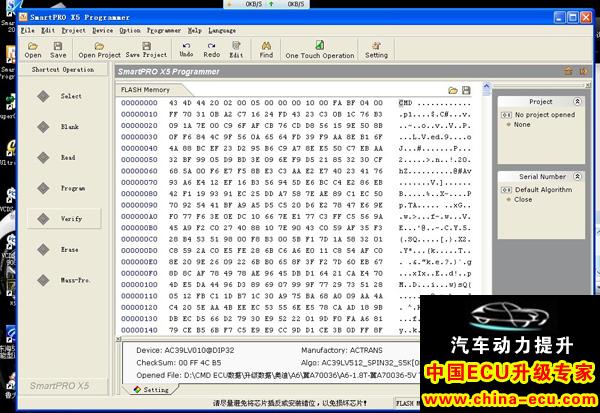Click save disk icon in FLASH Memory header
Viewport: 600px width, 413px height.
pyautogui.click(x=466, y=90)
